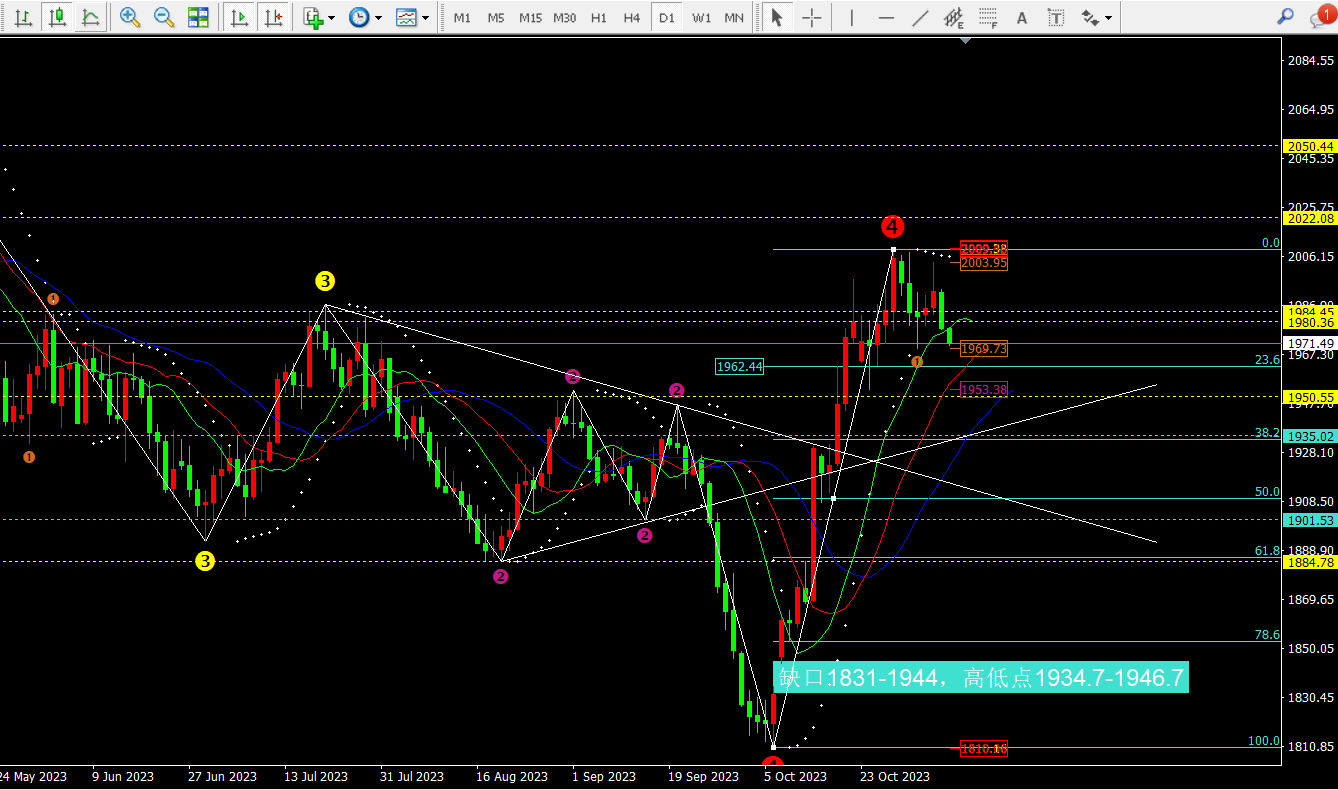
Task: Select the D1 daily timeframe
Action: (x=667, y=17)
